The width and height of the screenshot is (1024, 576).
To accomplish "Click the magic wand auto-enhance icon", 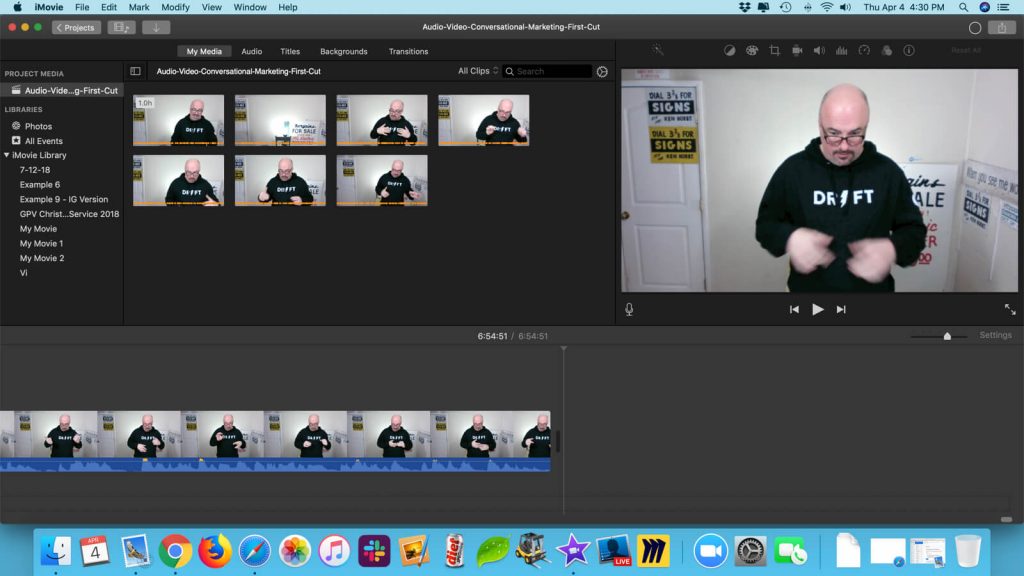I will [x=657, y=50].
